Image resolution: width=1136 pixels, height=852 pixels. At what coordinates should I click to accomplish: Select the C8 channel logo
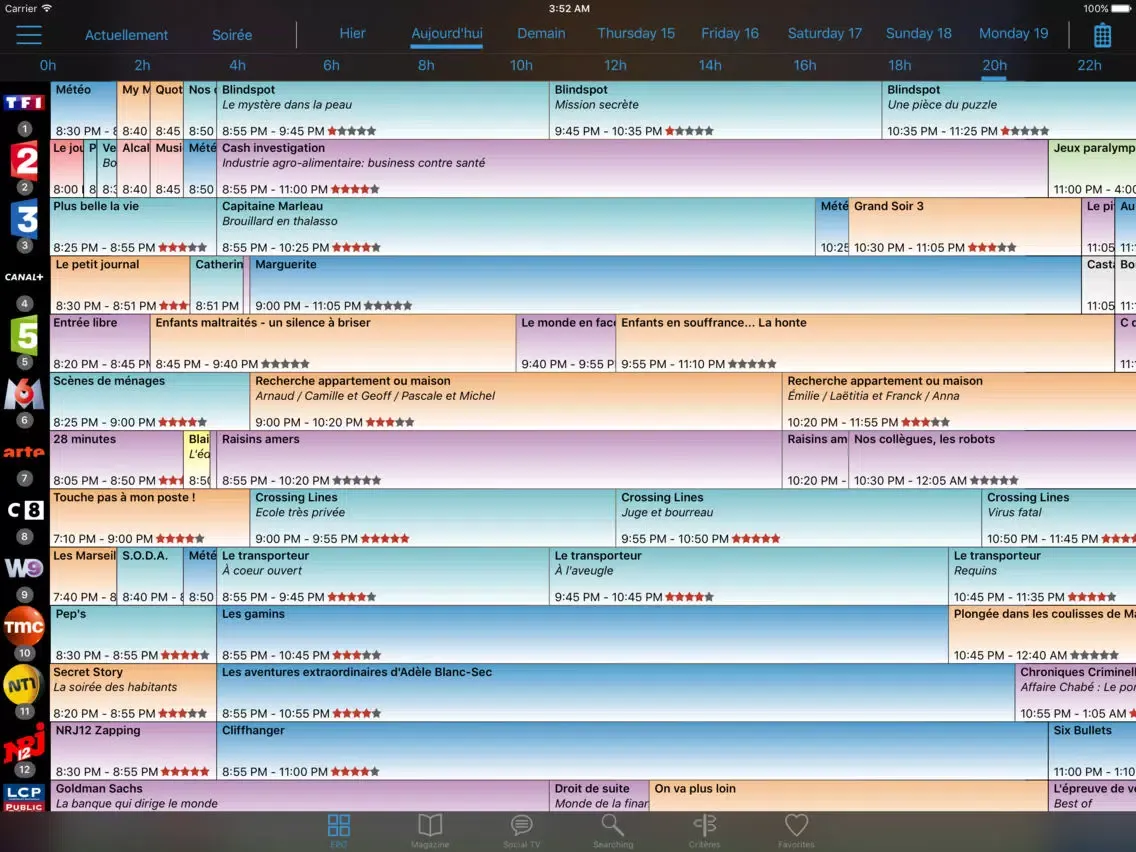pos(25,510)
